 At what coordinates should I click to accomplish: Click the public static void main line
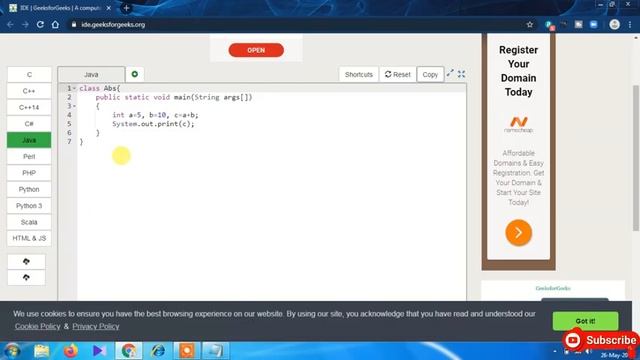[174, 97]
